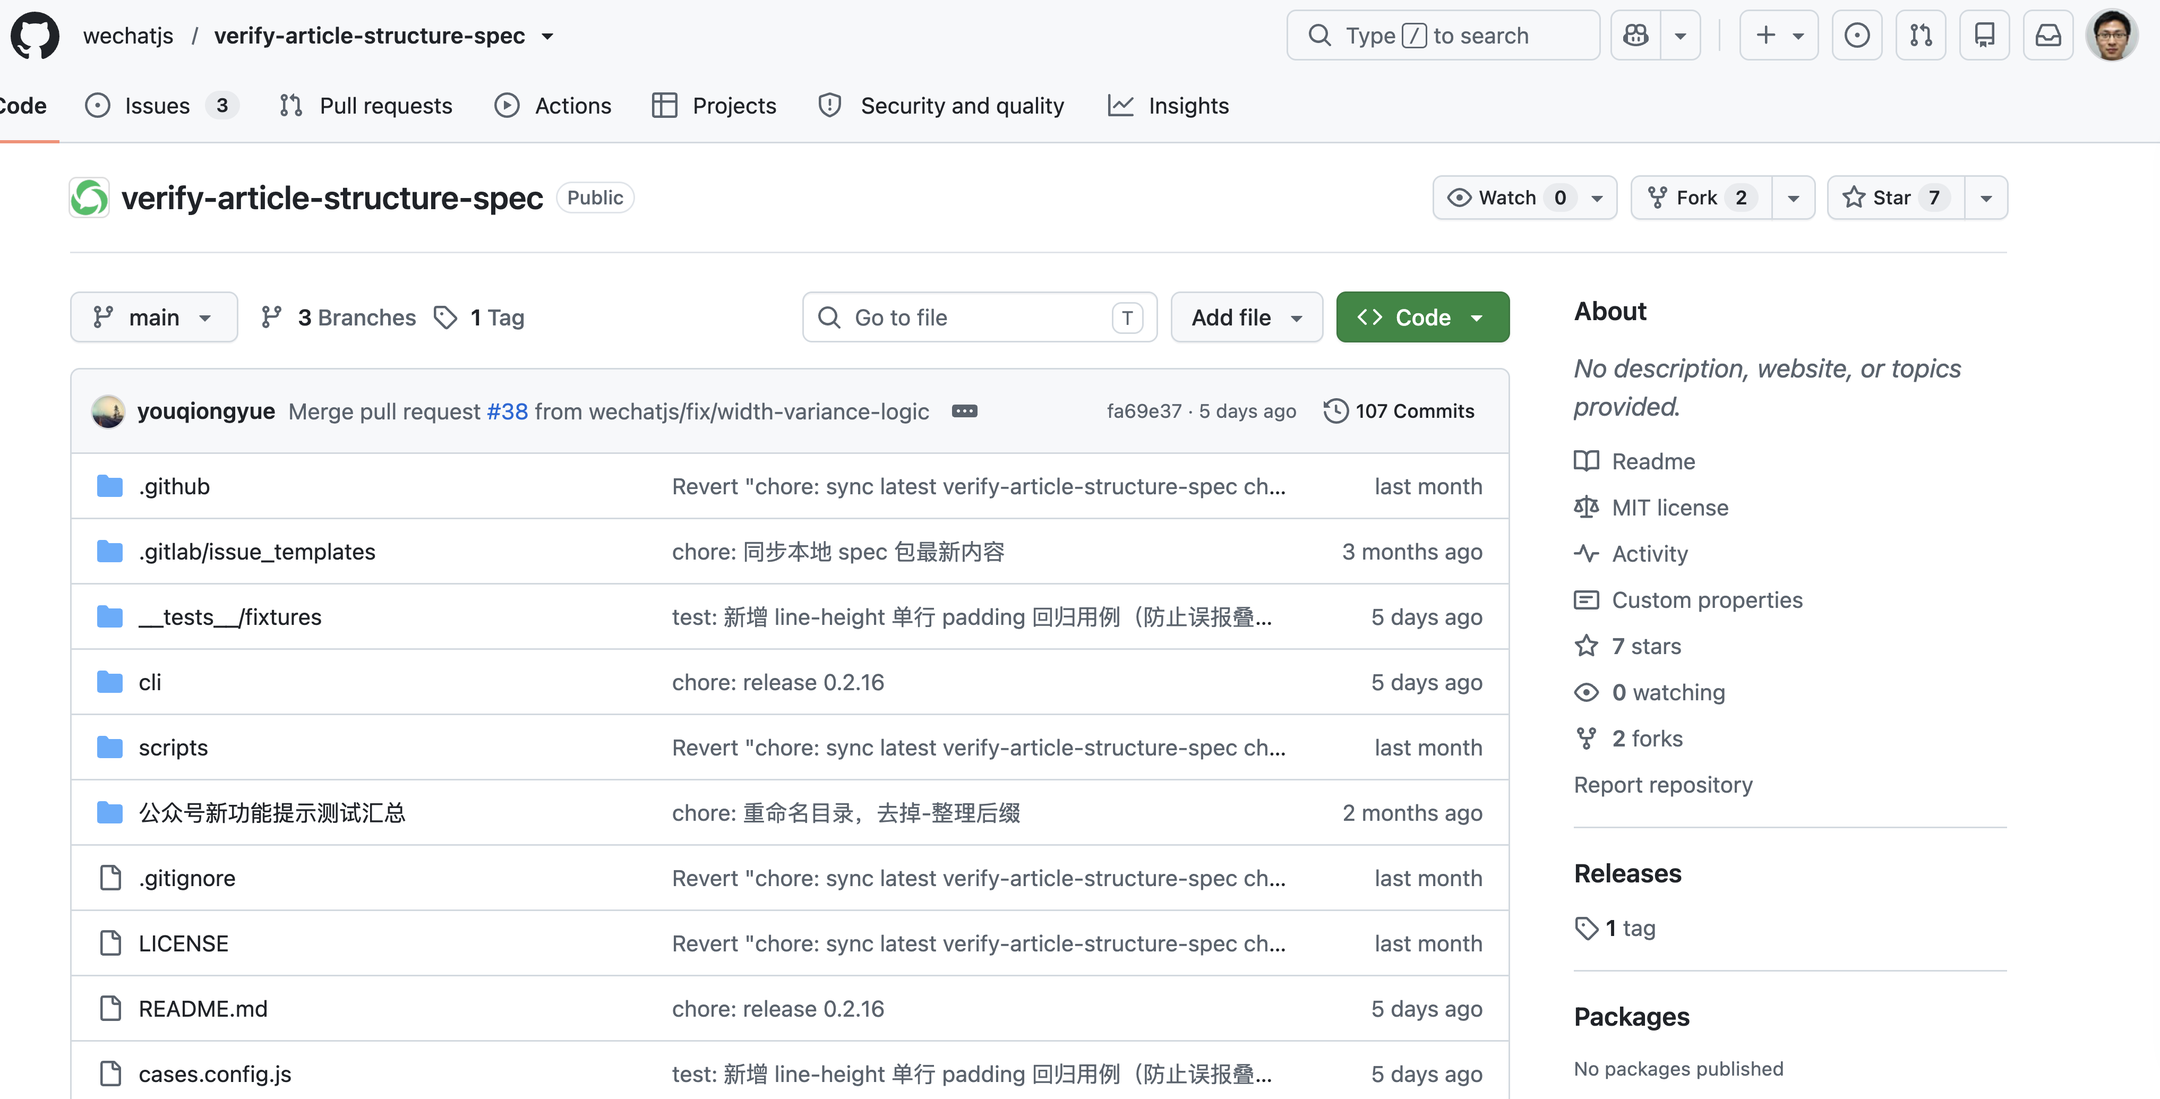The image size is (2160, 1099).
Task: Open the README.md file
Action: pyautogui.click(x=203, y=1009)
